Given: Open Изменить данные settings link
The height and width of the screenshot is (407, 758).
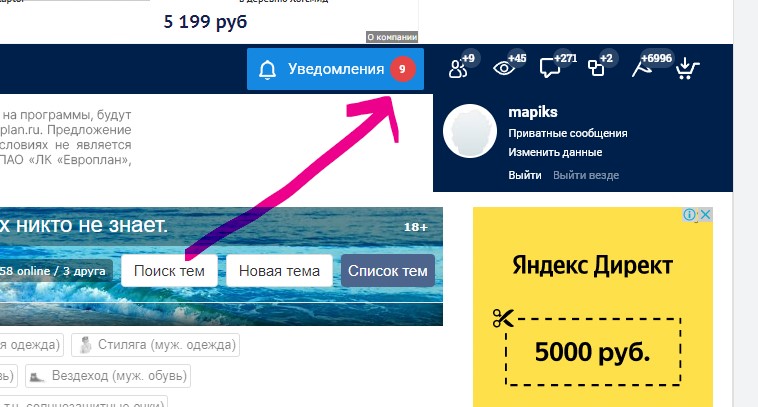Looking at the screenshot, I should point(555,152).
